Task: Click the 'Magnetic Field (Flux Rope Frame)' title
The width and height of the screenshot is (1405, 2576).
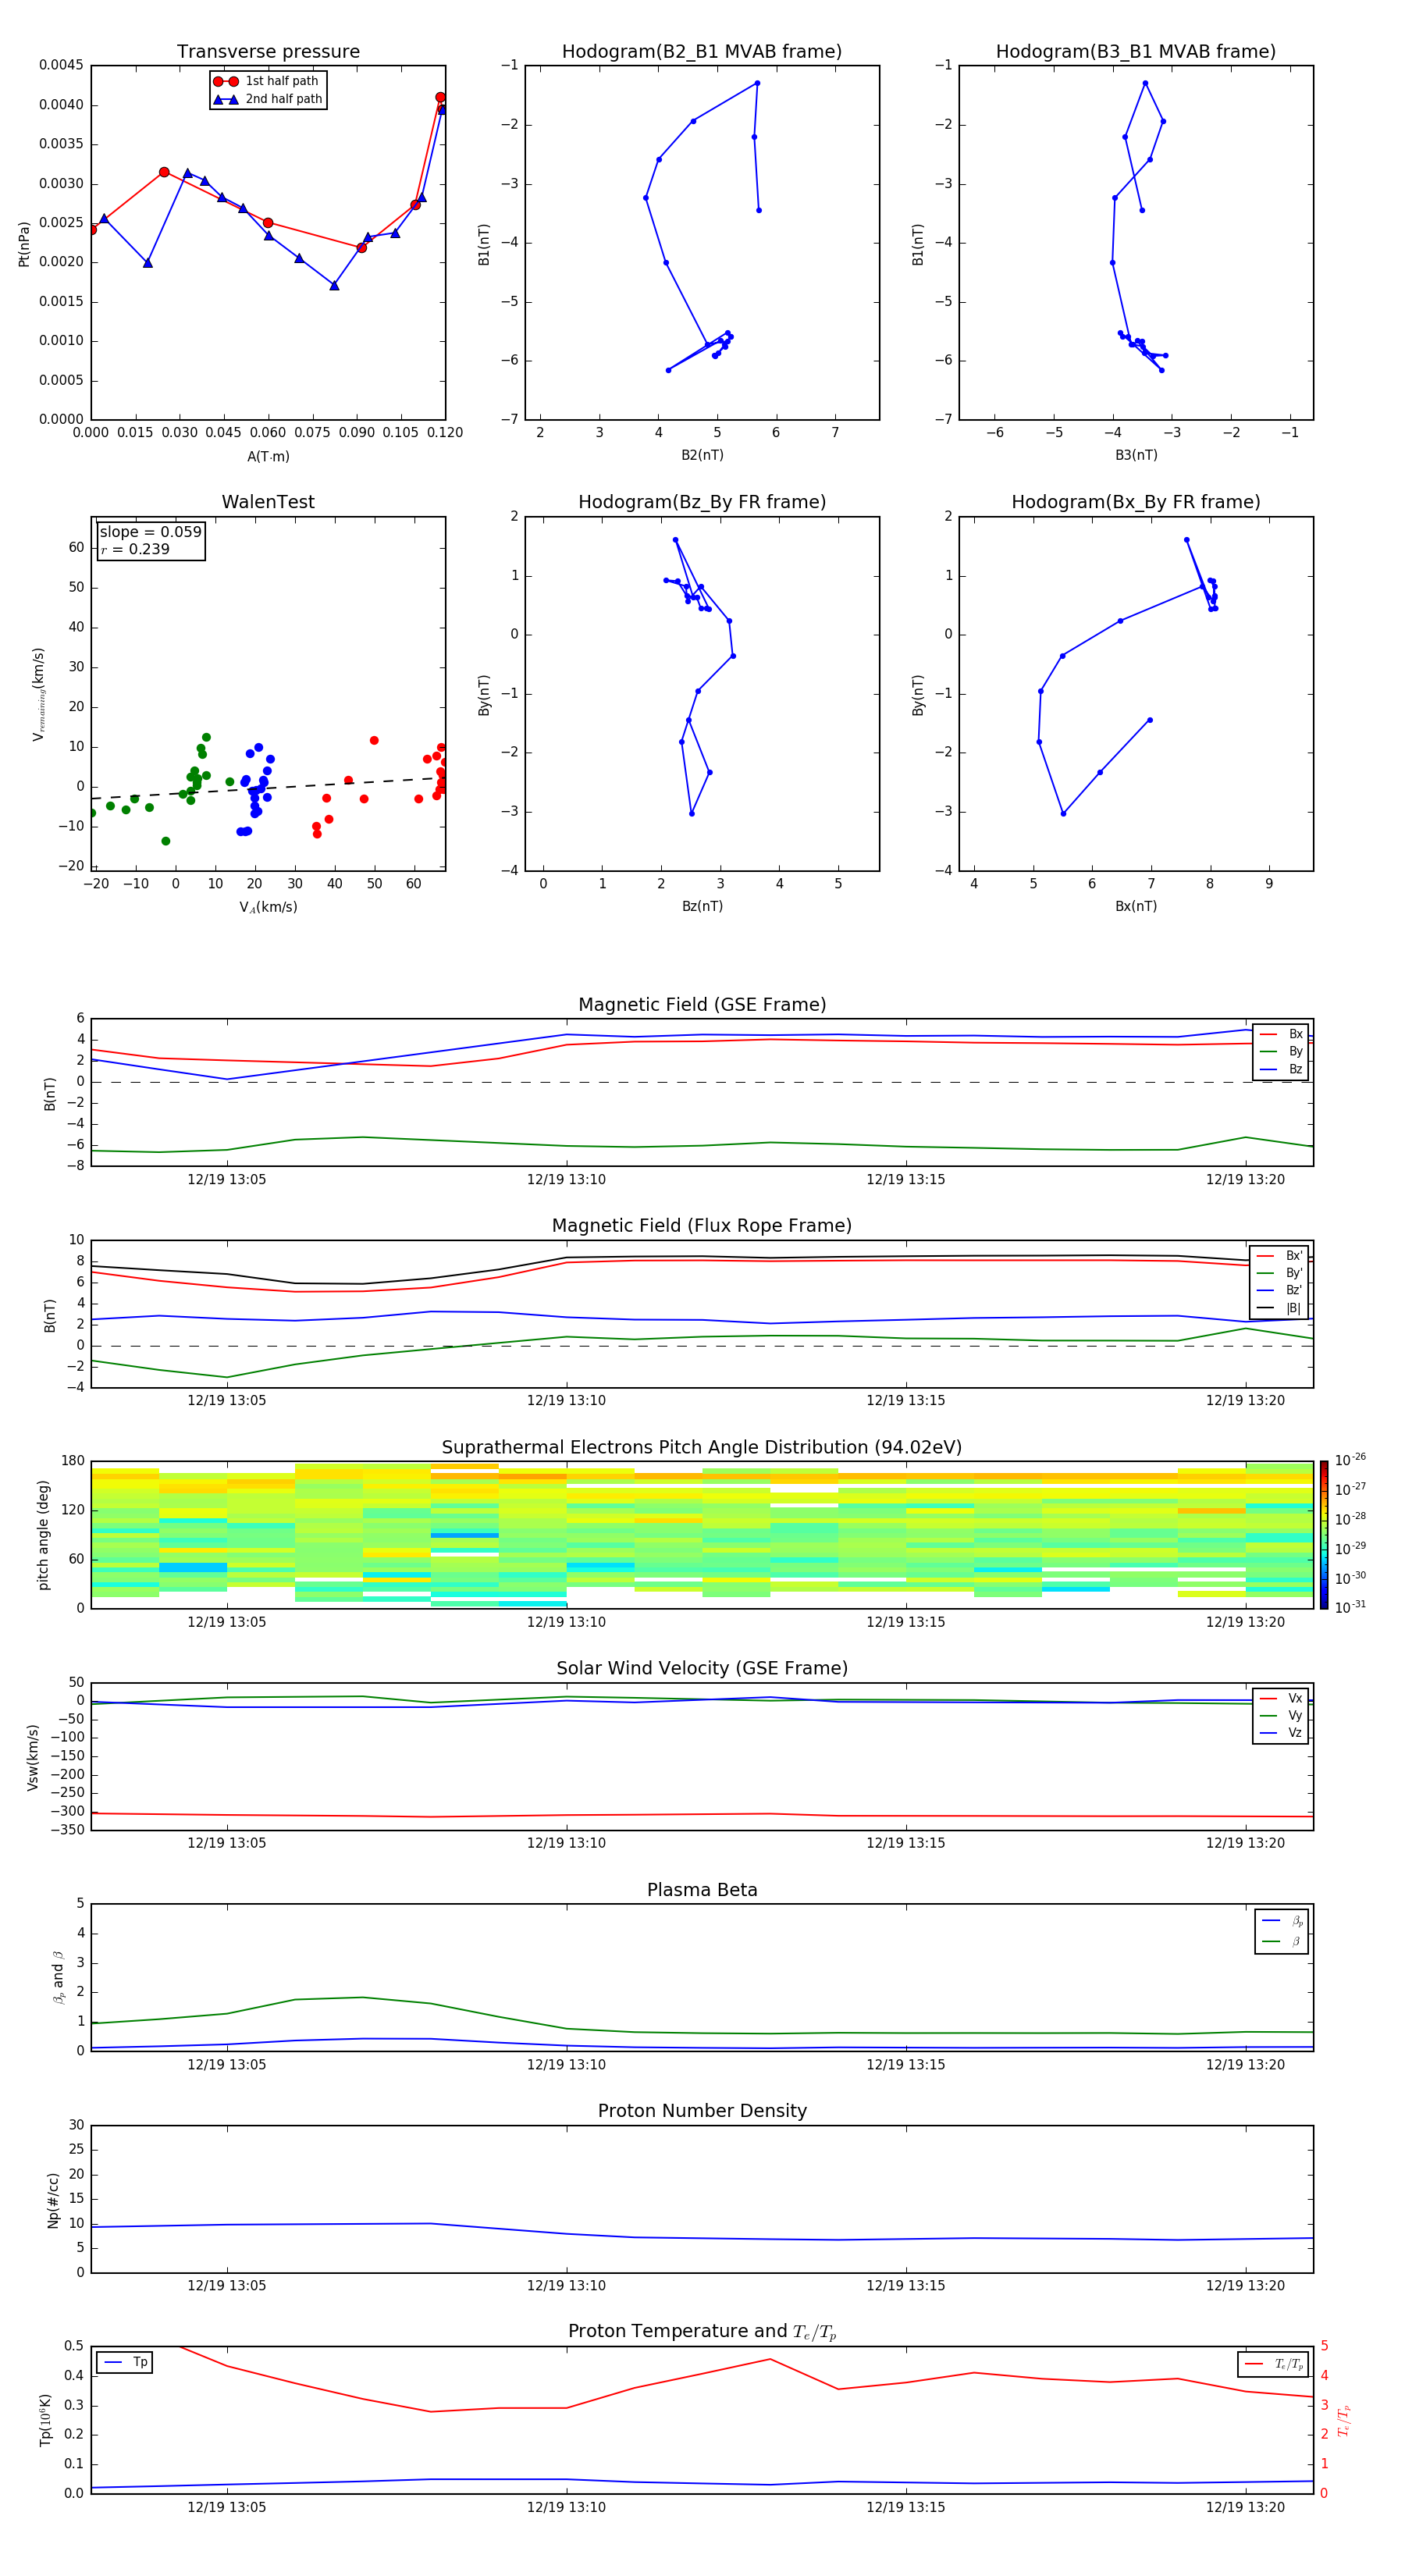Action: point(702,1225)
